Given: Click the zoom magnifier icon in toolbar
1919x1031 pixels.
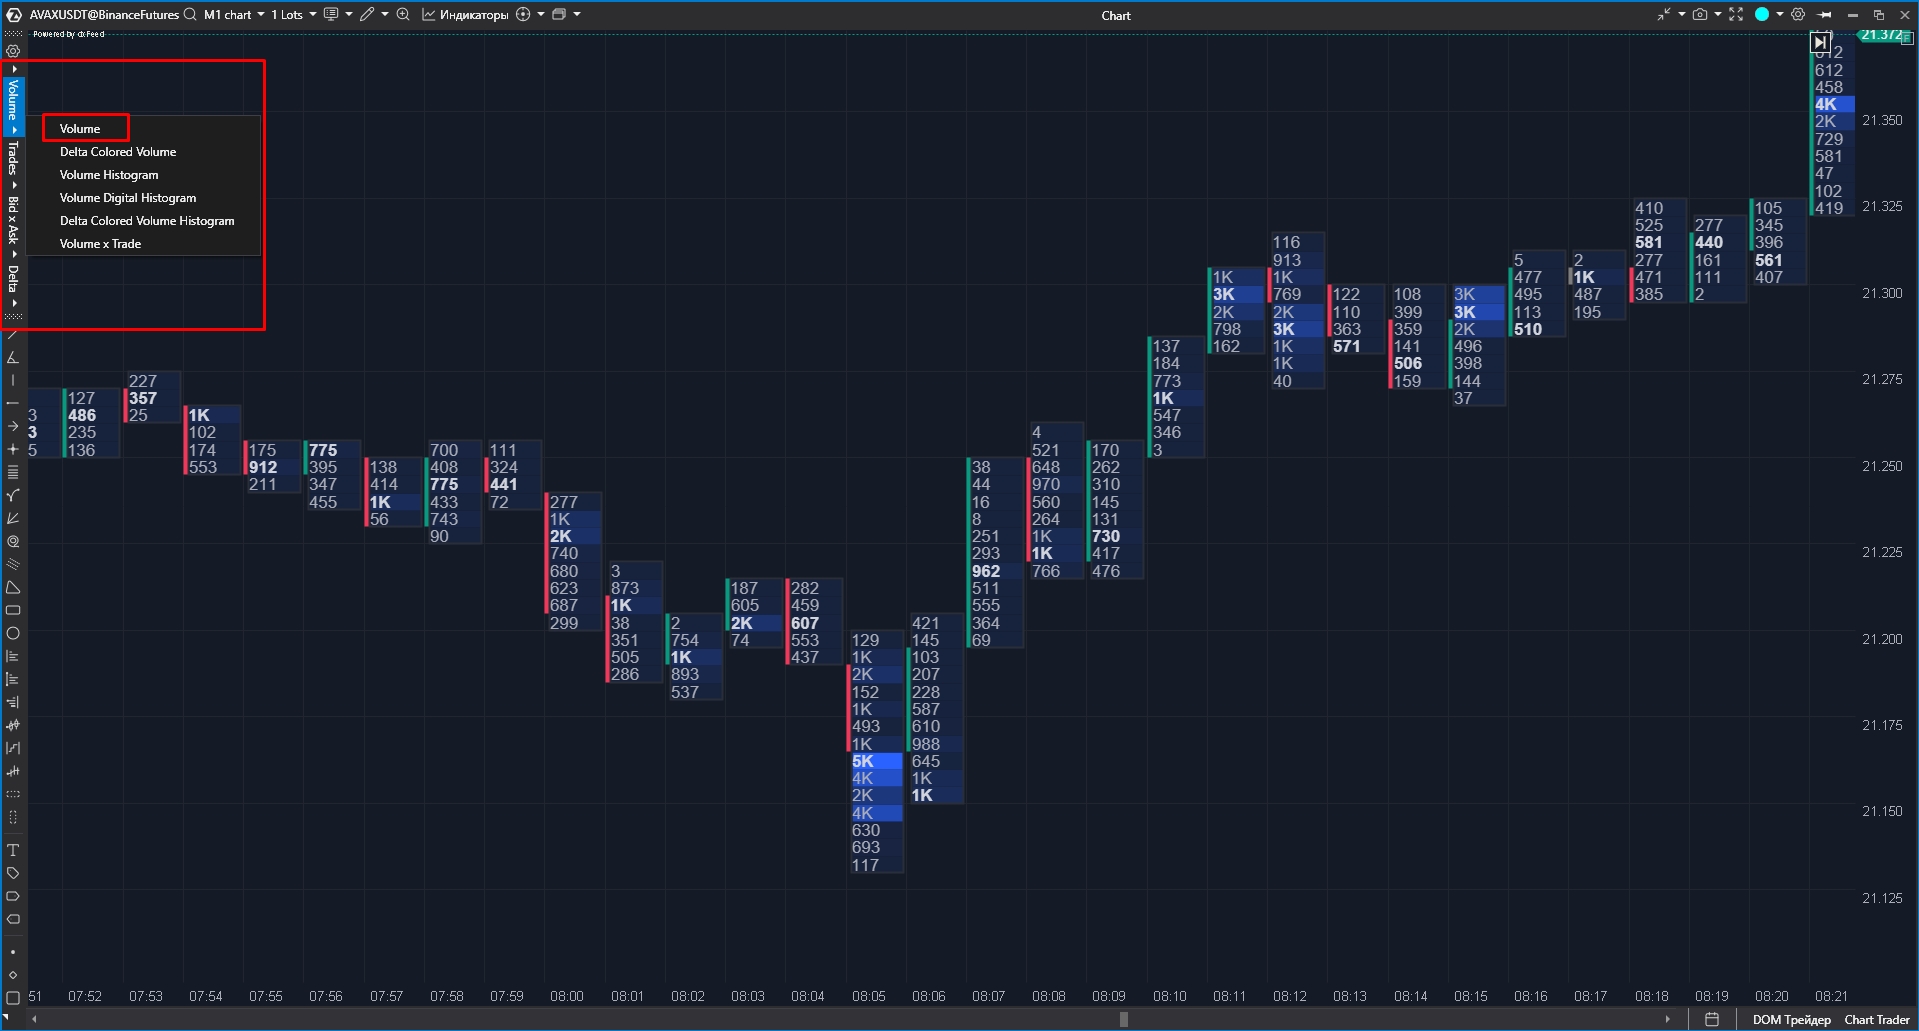Looking at the screenshot, I should [x=403, y=15].
